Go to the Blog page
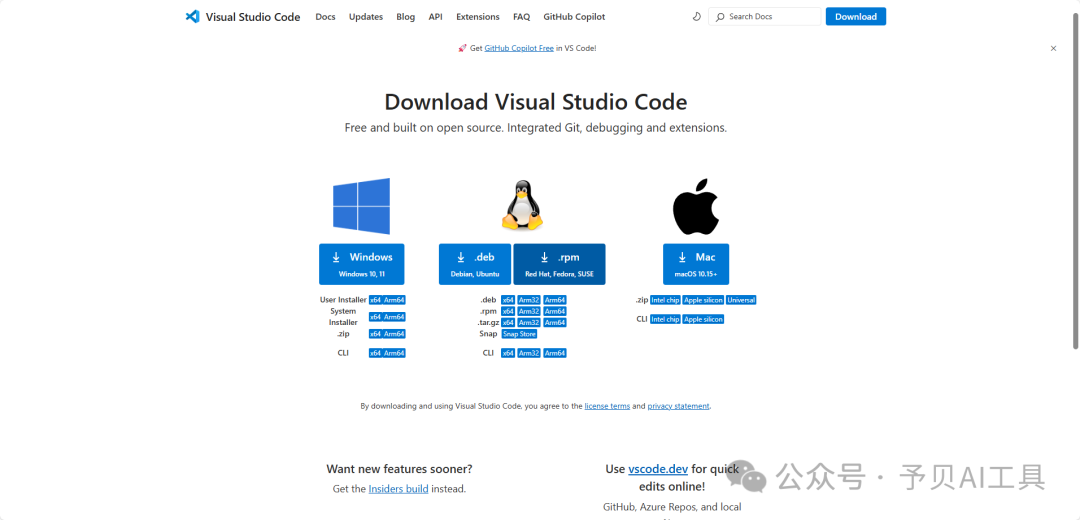The image size is (1080, 520). (x=406, y=17)
